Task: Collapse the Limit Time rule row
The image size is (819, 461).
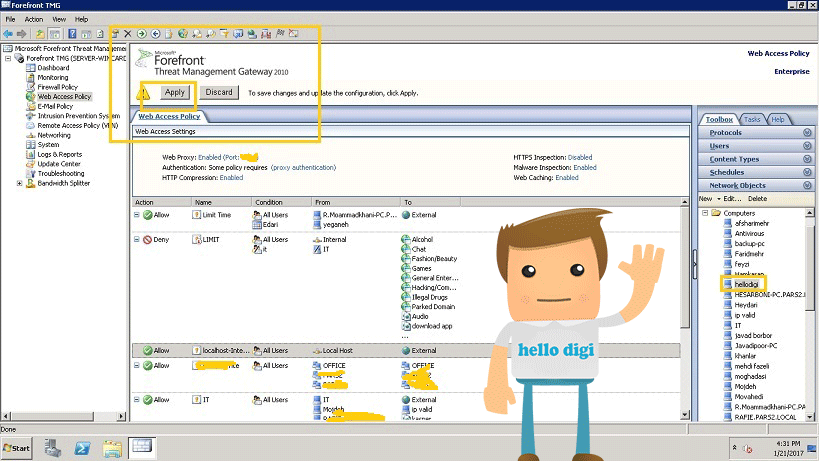Action: (x=136, y=215)
